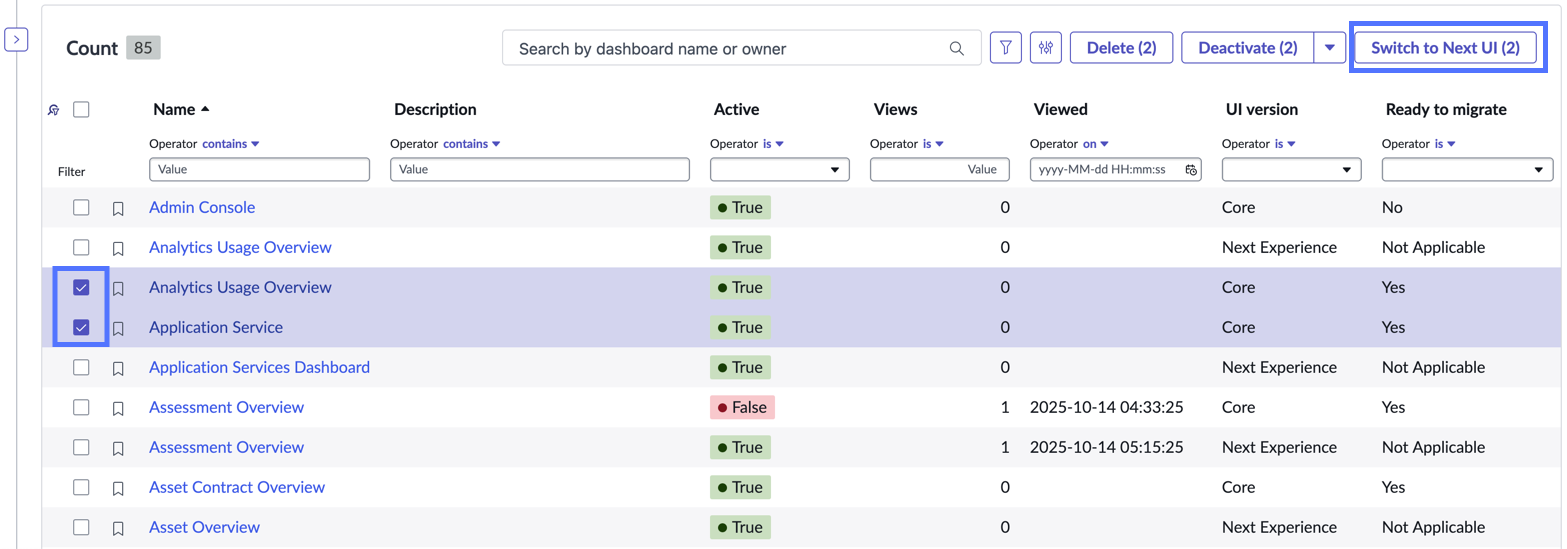Image resolution: width=1567 pixels, height=549 pixels.
Task: Check the Asset Overview row checkbox
Action: (82, 527)
